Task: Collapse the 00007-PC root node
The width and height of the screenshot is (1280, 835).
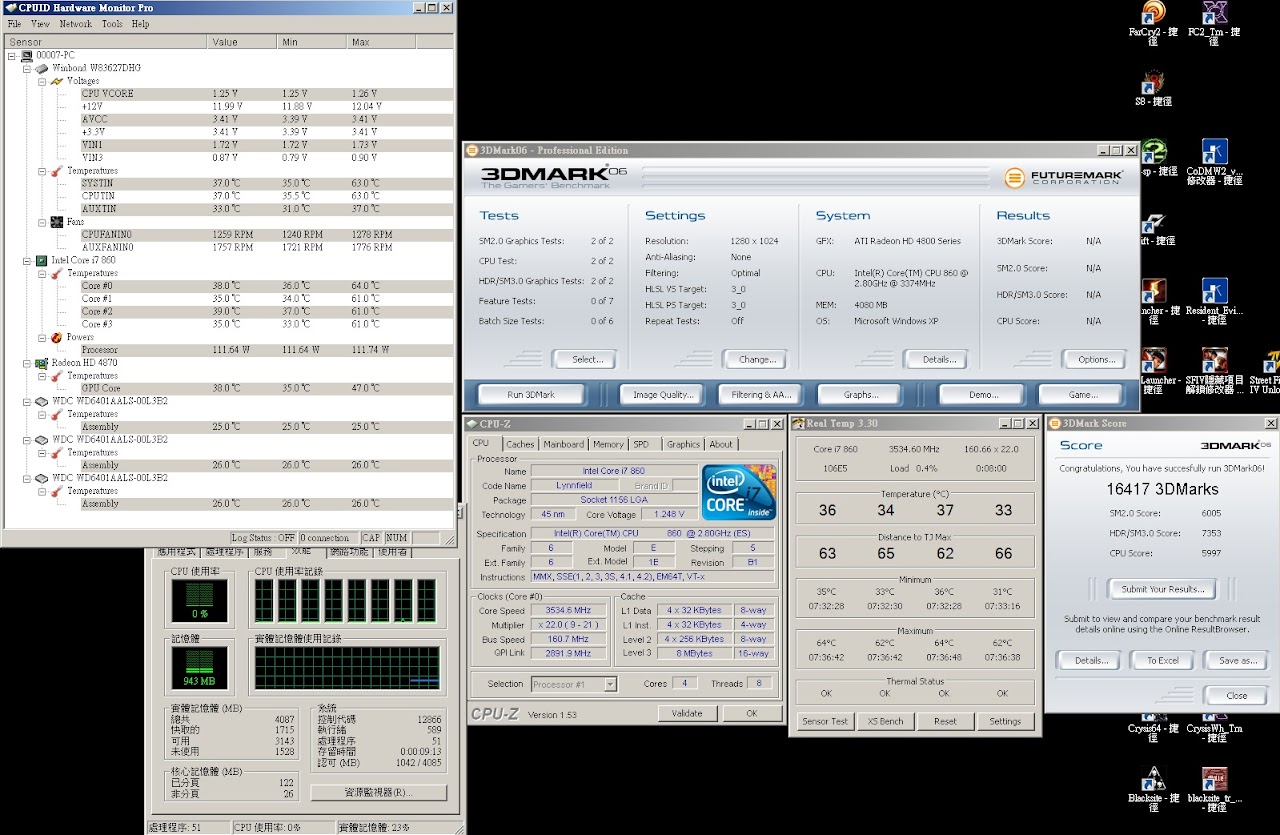Action: [x=12, y=56]
